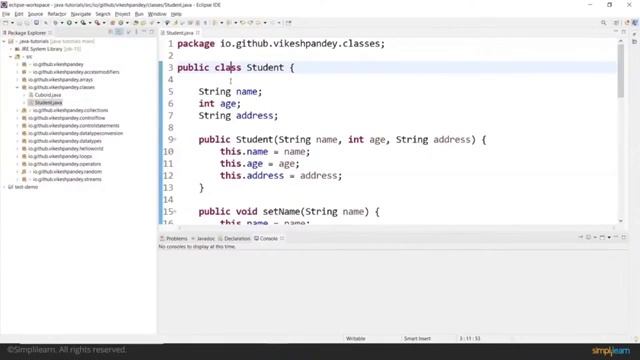The width and height of the screenshot is (640, 360).
Task: Collapse the src folder node
Action: click(11, 57)
